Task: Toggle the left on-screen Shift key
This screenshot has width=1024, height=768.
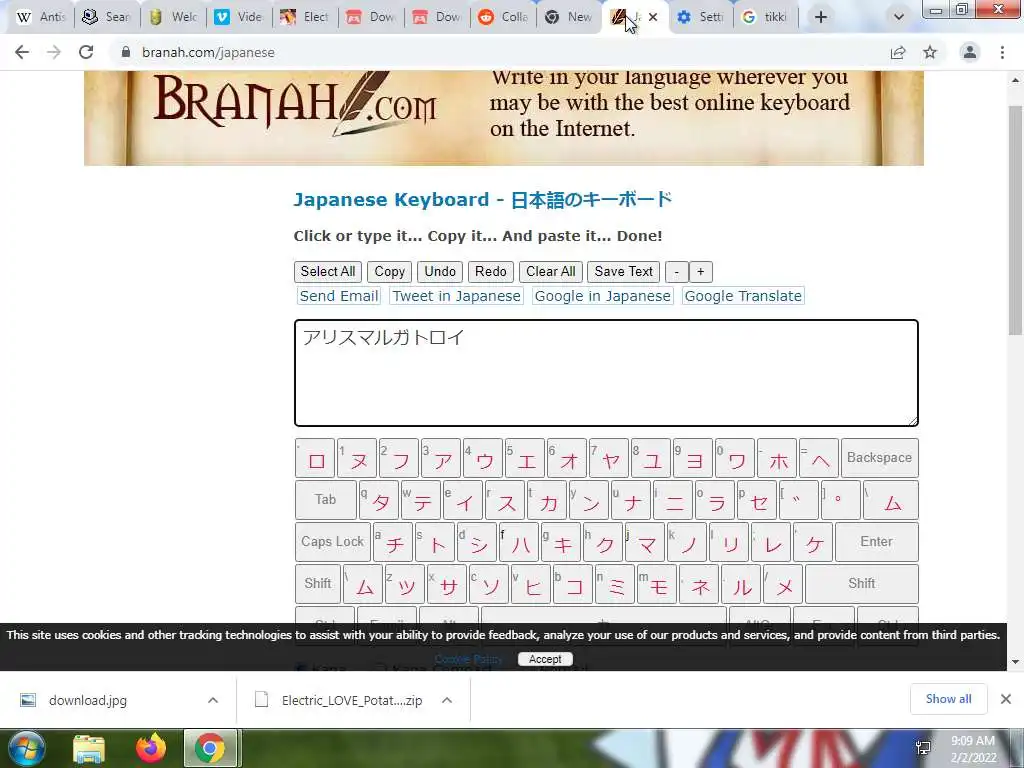Action: 318,583
